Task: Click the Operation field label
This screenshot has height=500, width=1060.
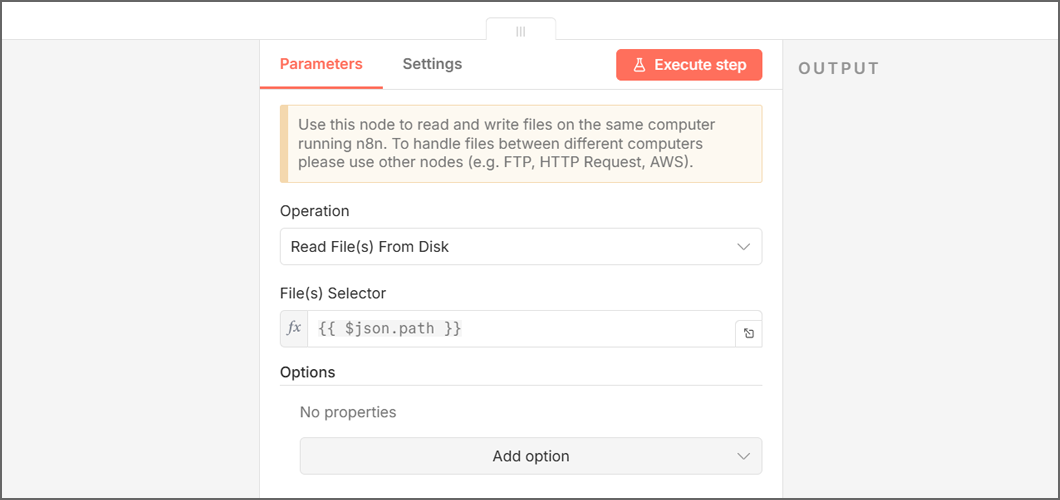Action: pos(315,211)
